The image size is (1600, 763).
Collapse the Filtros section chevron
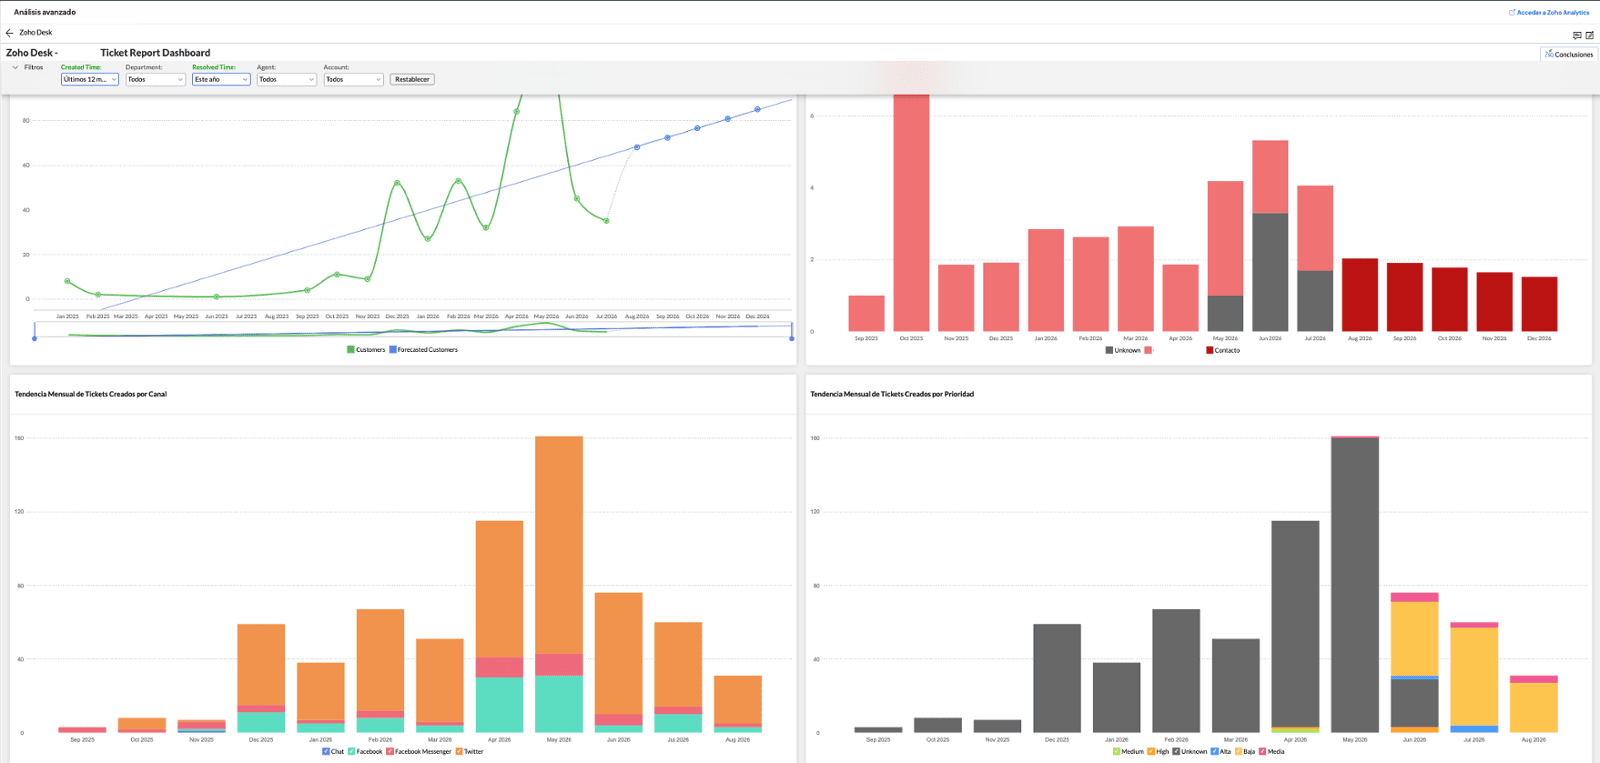point(15,68)
